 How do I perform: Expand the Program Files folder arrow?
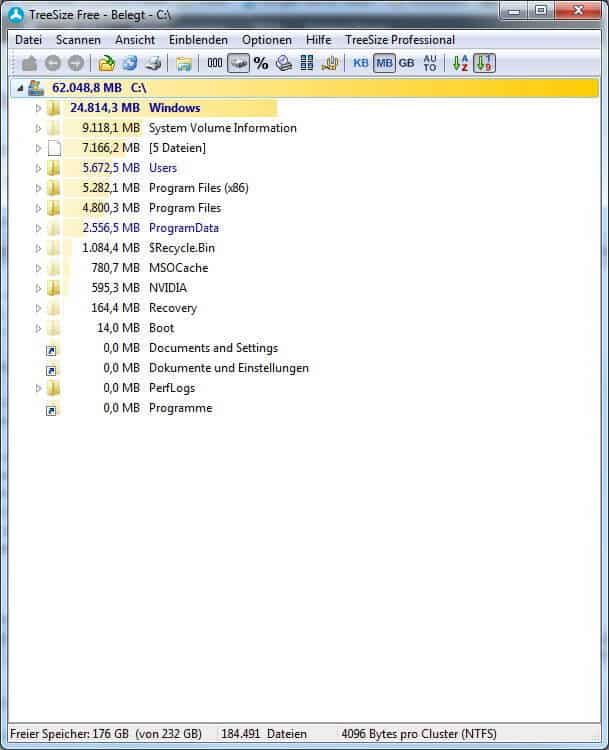pos(38,209)
